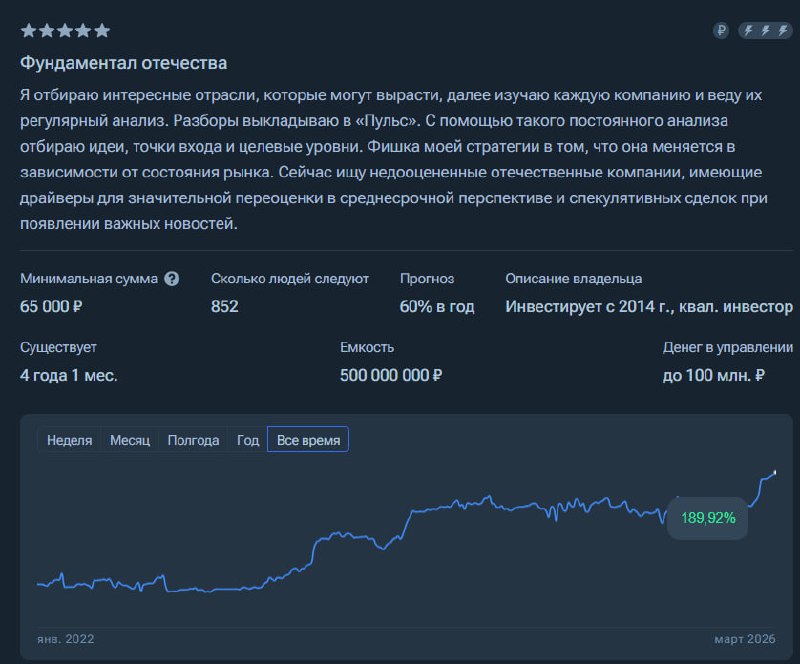The width and height of the screenshot is (800, 664).
Task: Click the question mark beside Минимальная сумма
Action: (x=172, y=279)
